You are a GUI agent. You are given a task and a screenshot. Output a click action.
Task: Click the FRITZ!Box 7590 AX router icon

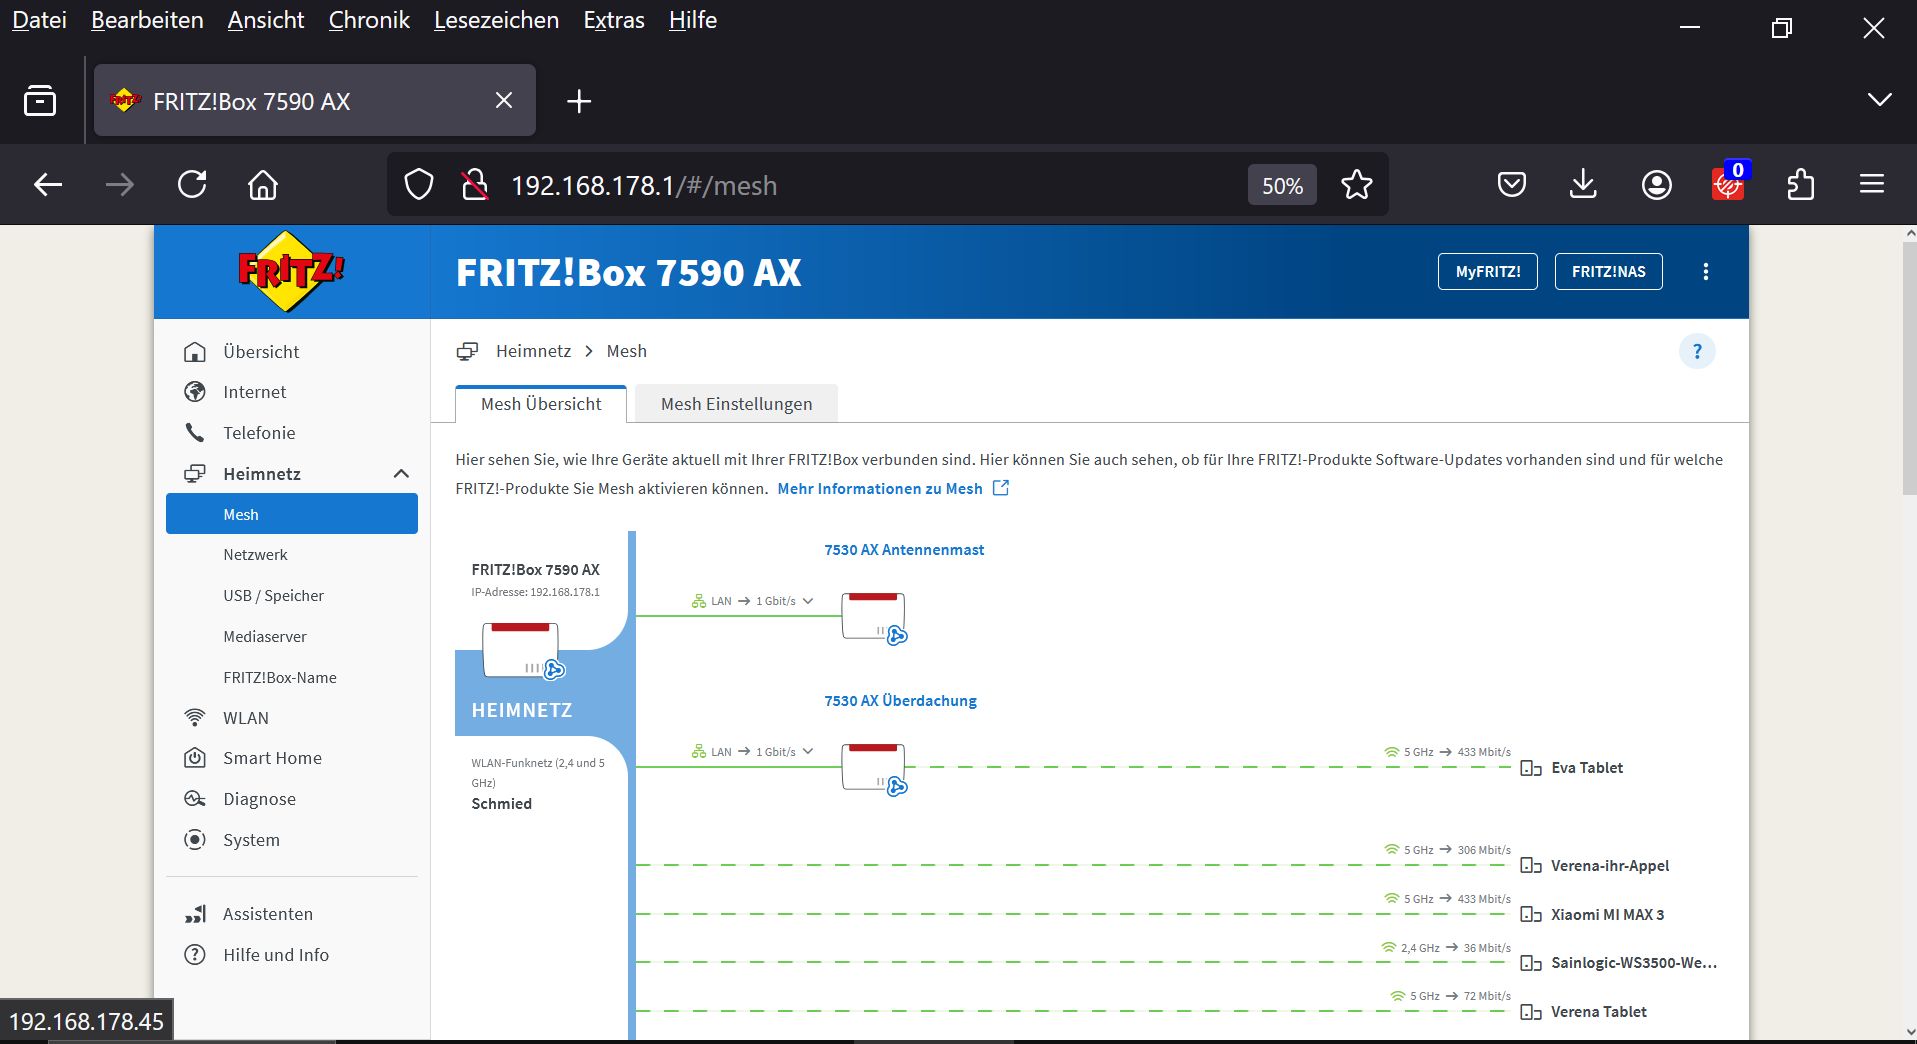(524, 650)
